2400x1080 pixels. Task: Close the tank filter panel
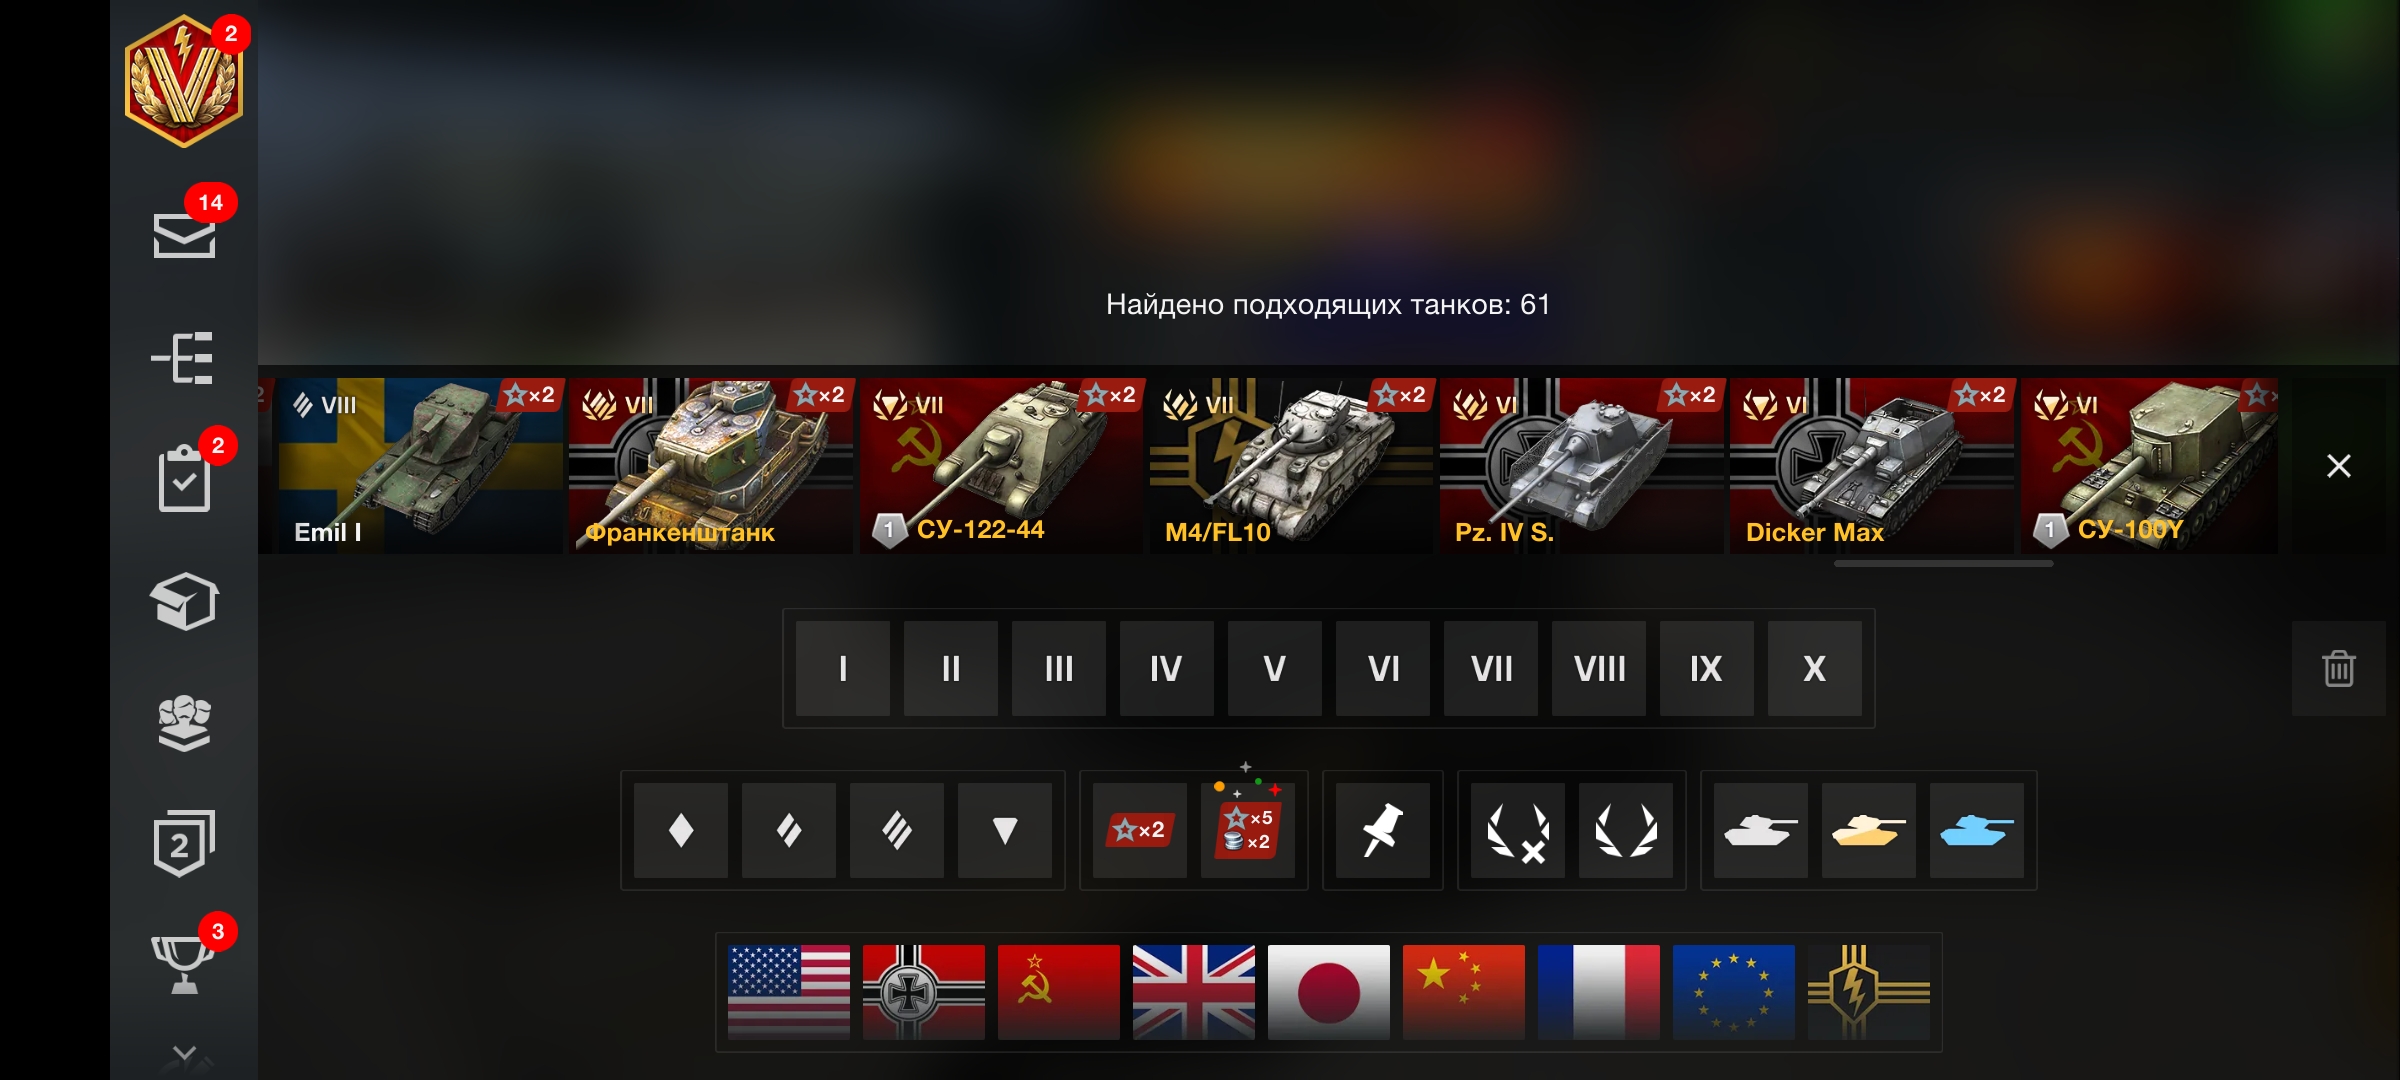click(x=2338, y=466)
